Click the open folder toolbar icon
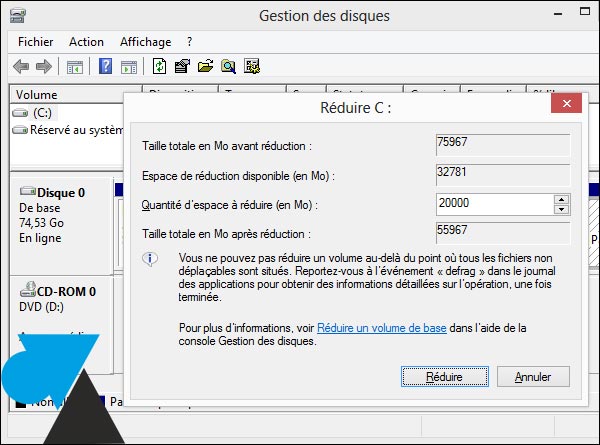 point(205,66)
